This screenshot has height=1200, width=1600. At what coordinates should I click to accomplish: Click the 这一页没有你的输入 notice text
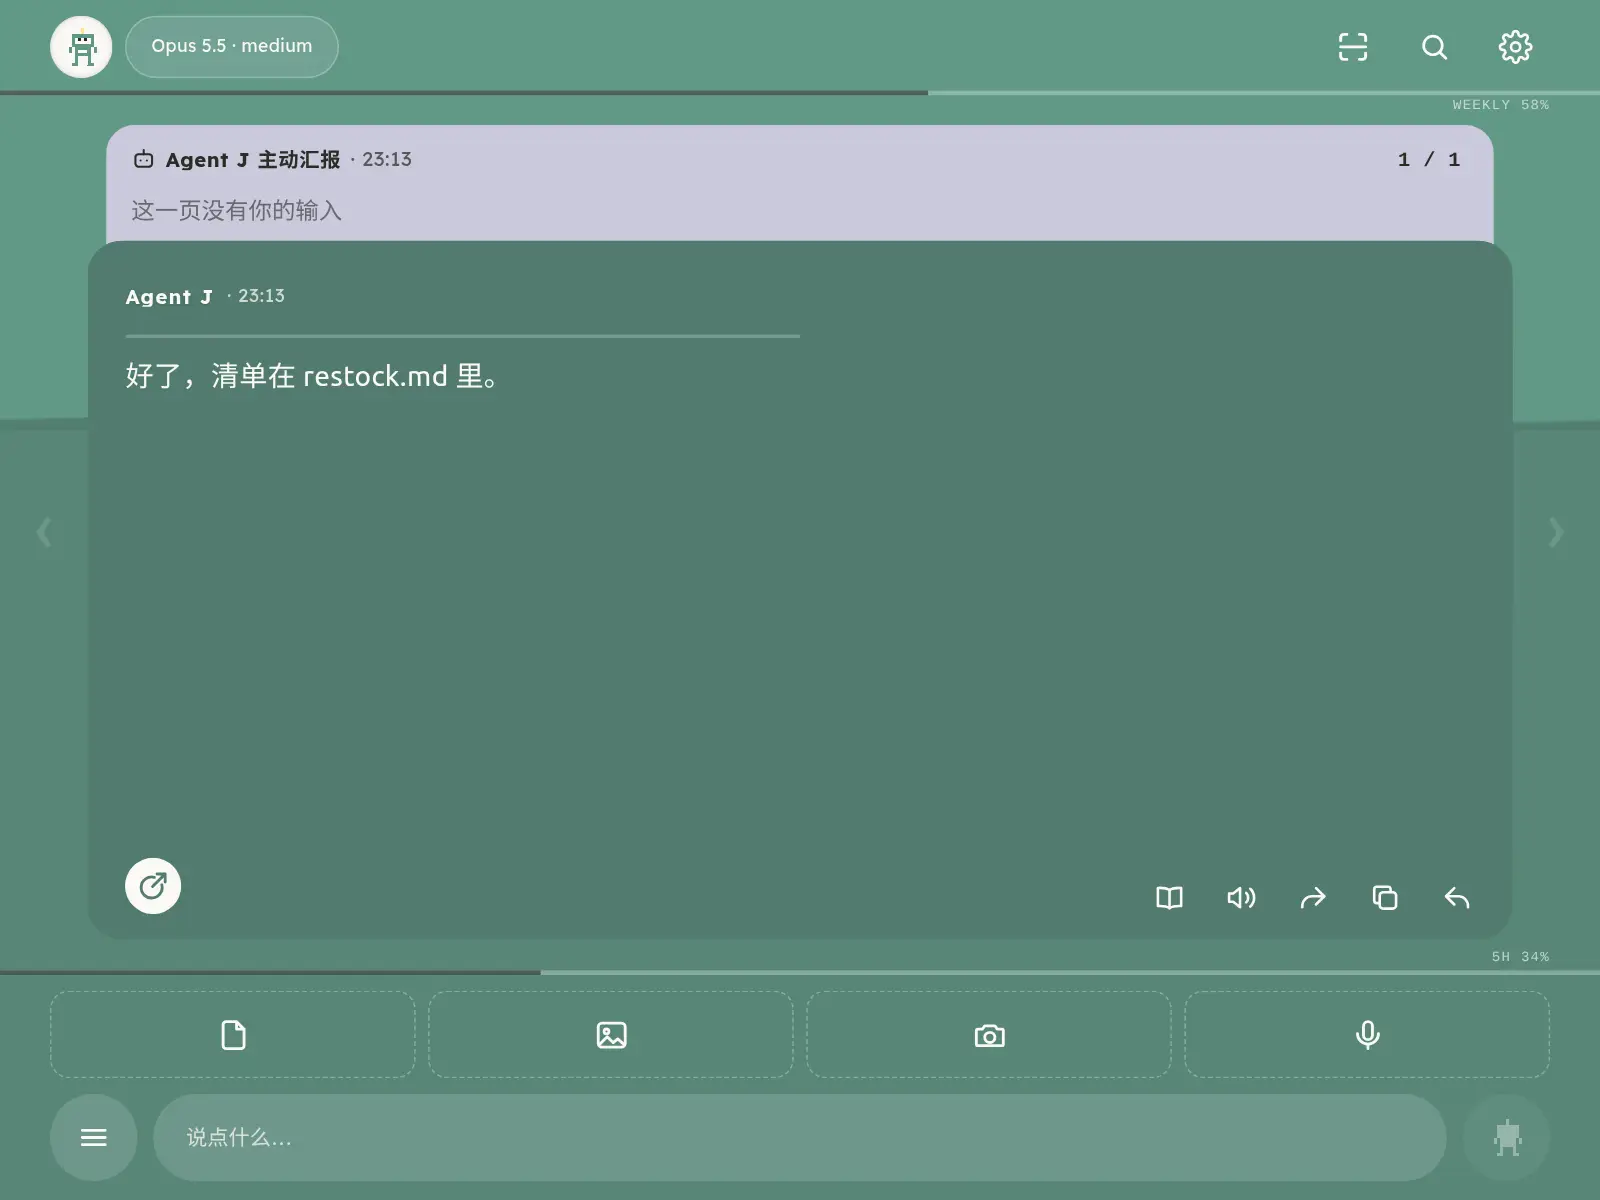(237, 211)
